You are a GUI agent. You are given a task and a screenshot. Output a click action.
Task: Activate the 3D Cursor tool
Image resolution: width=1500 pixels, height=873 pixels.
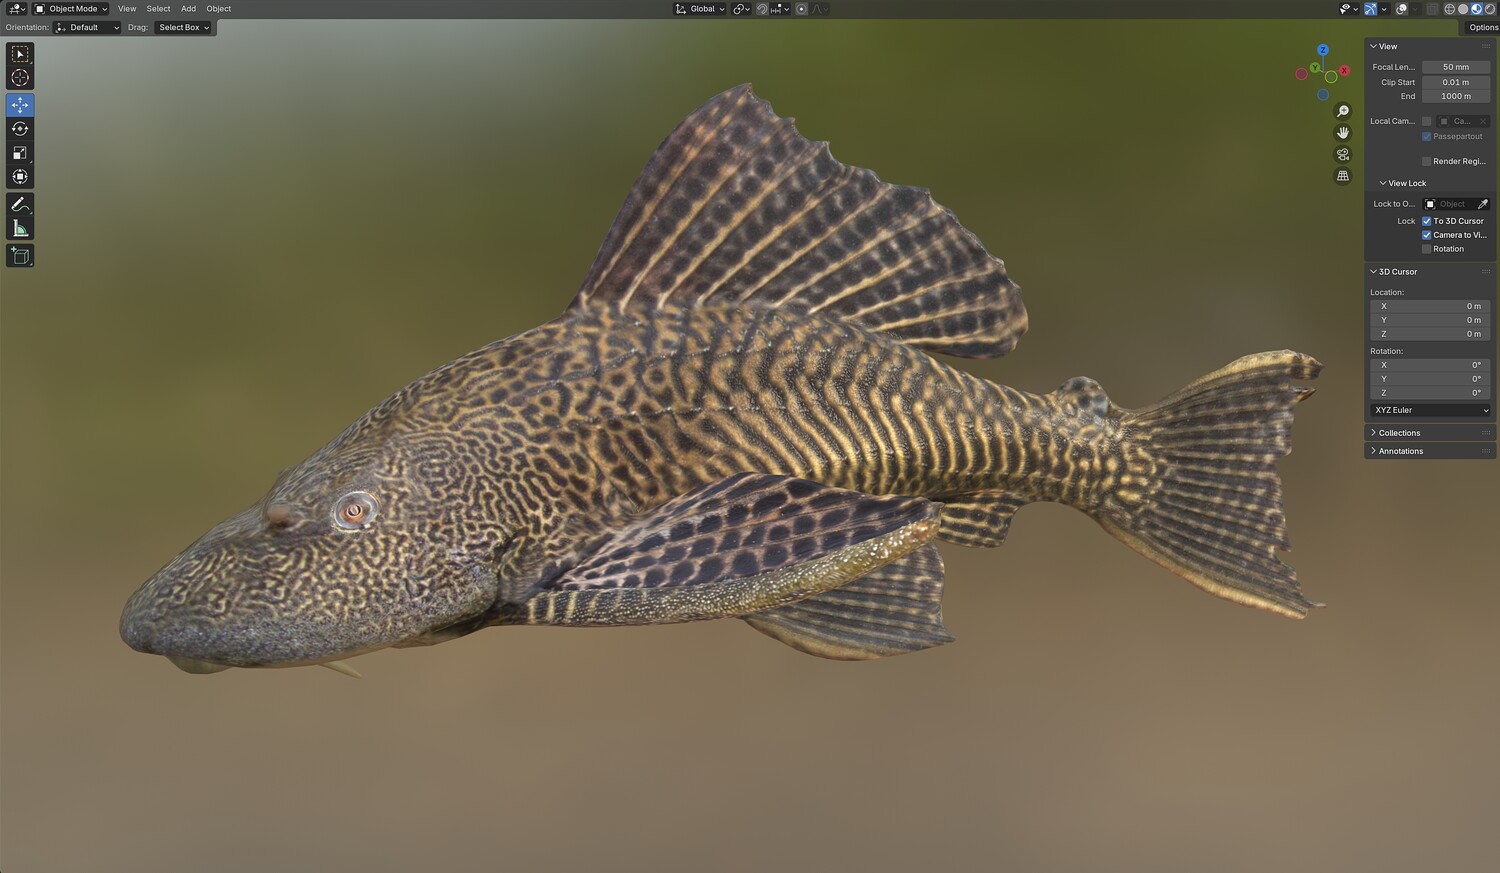pos(20,78)
